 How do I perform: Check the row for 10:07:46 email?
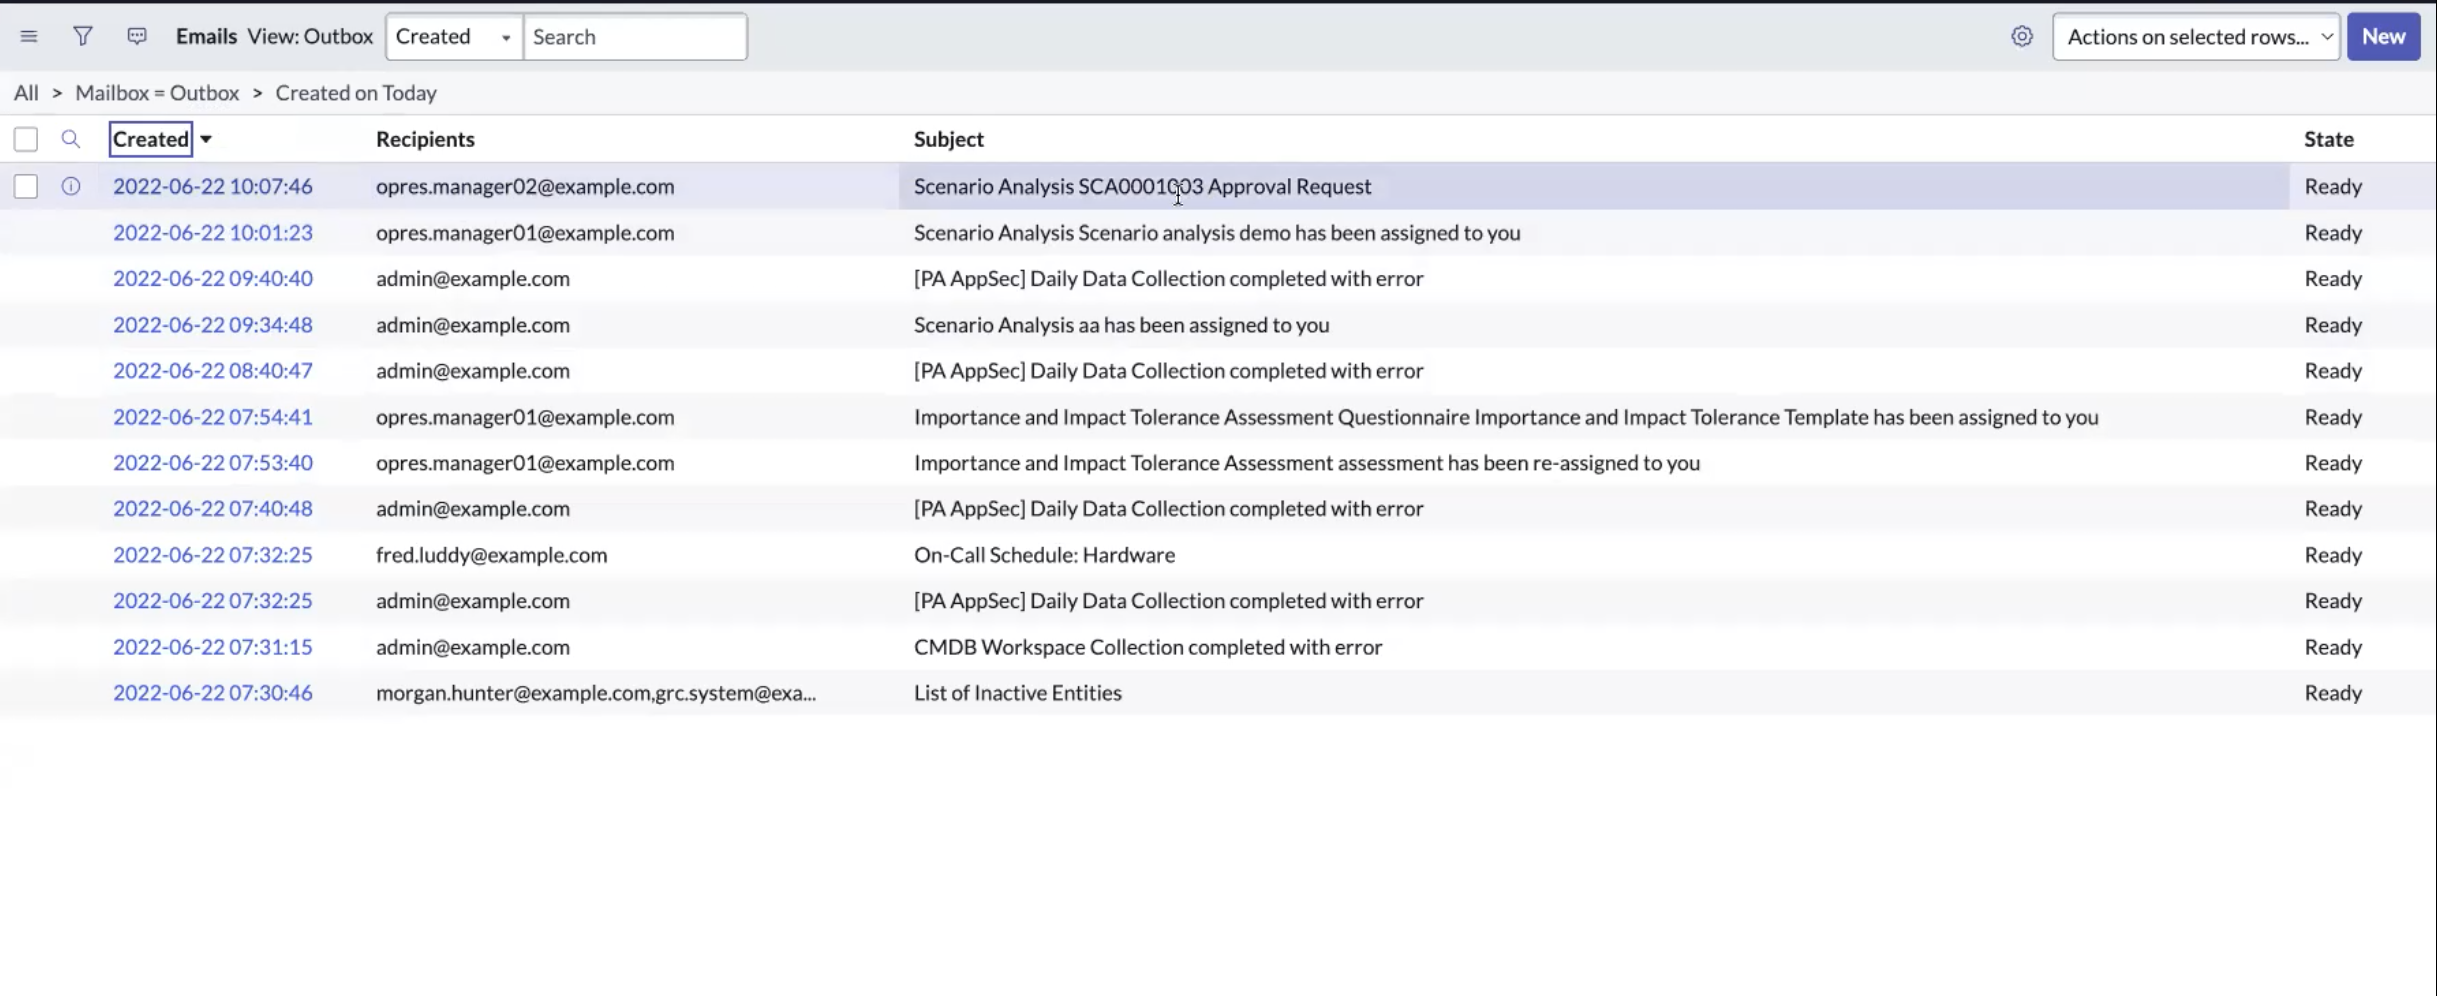click(26, 186)
